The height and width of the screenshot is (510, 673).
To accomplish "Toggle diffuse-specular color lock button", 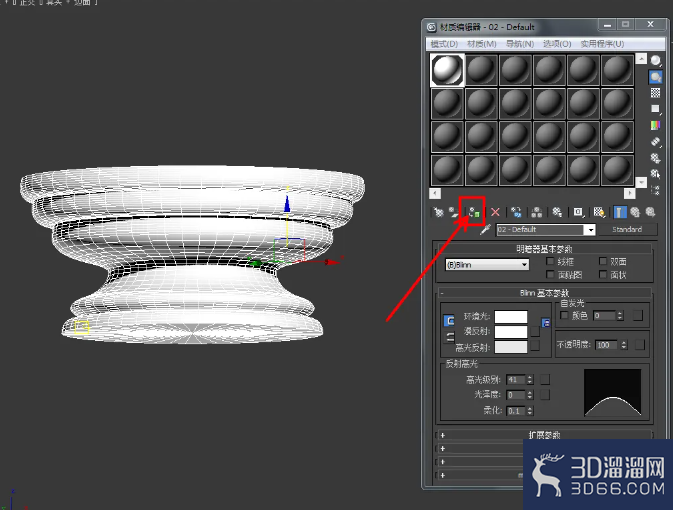I will point(449,337).
